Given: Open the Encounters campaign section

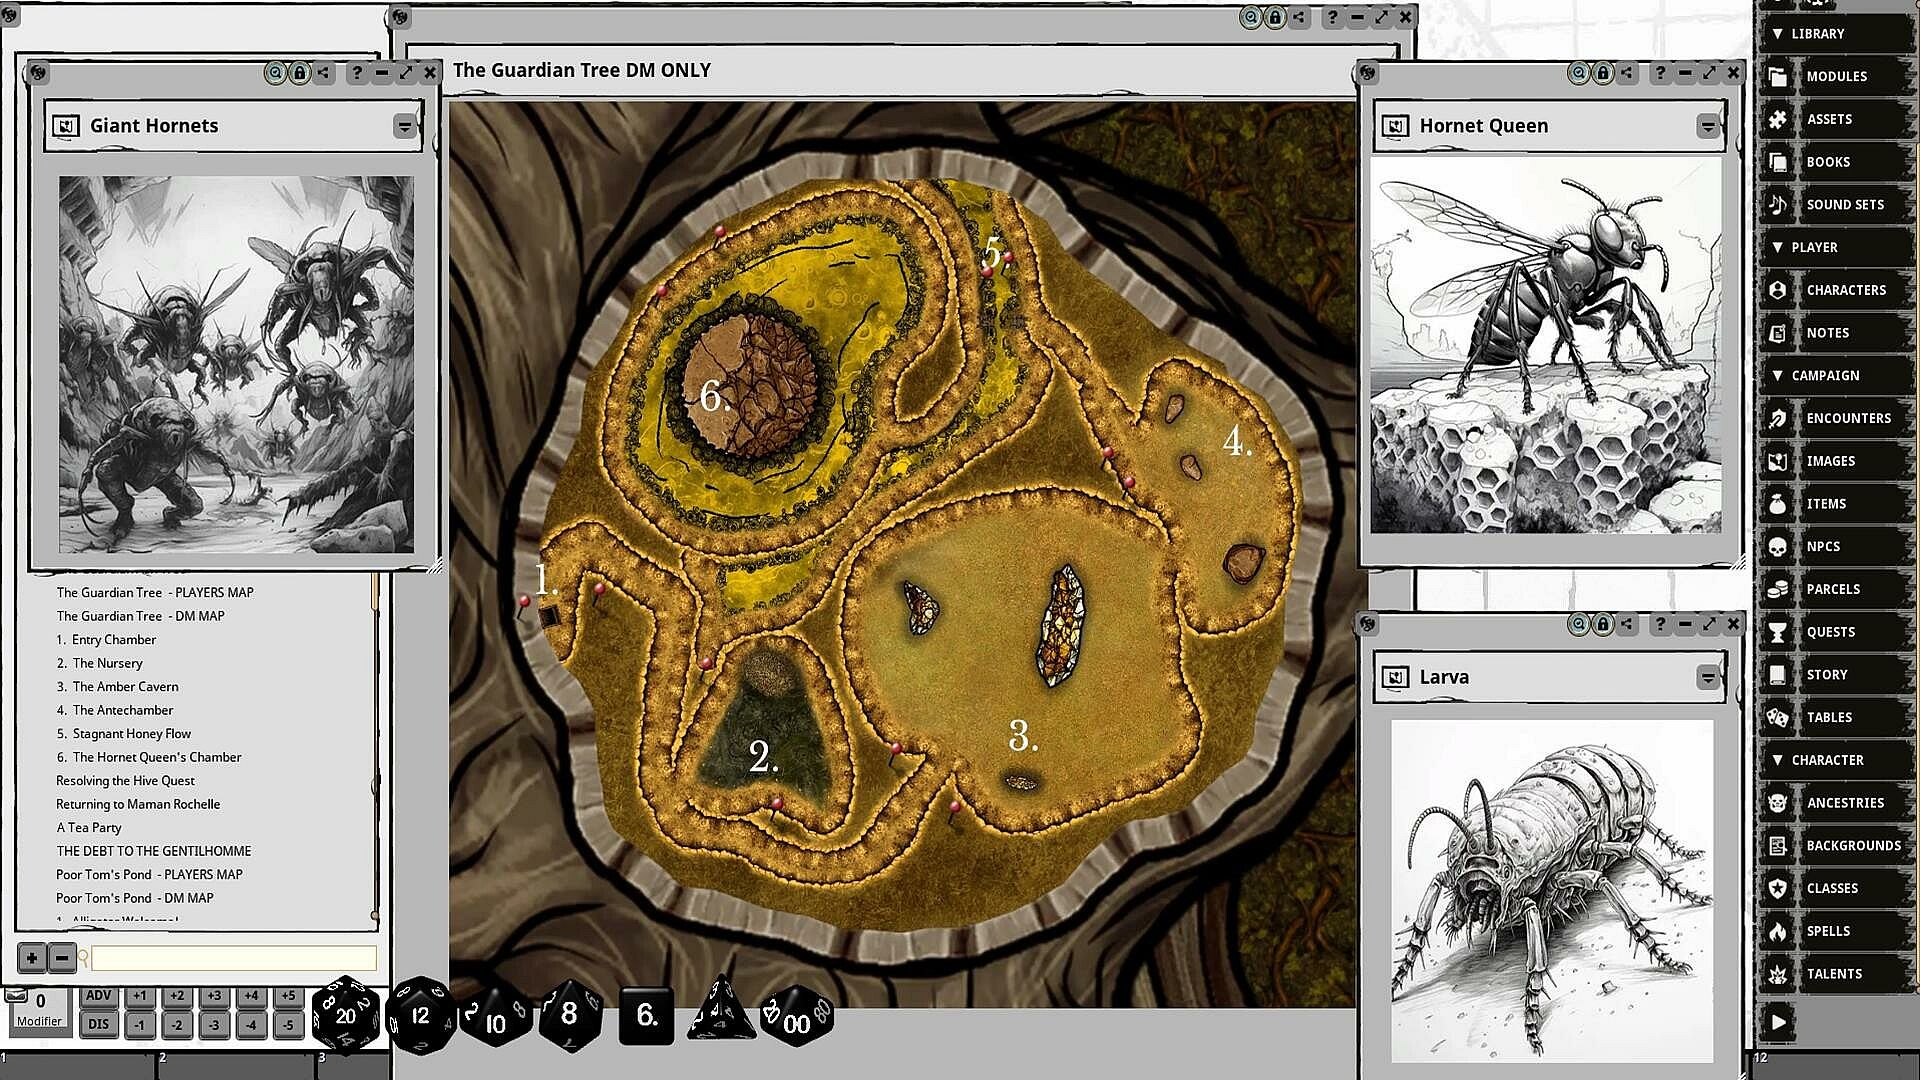Looking at the screenshot, I should tap(1847, 418).
